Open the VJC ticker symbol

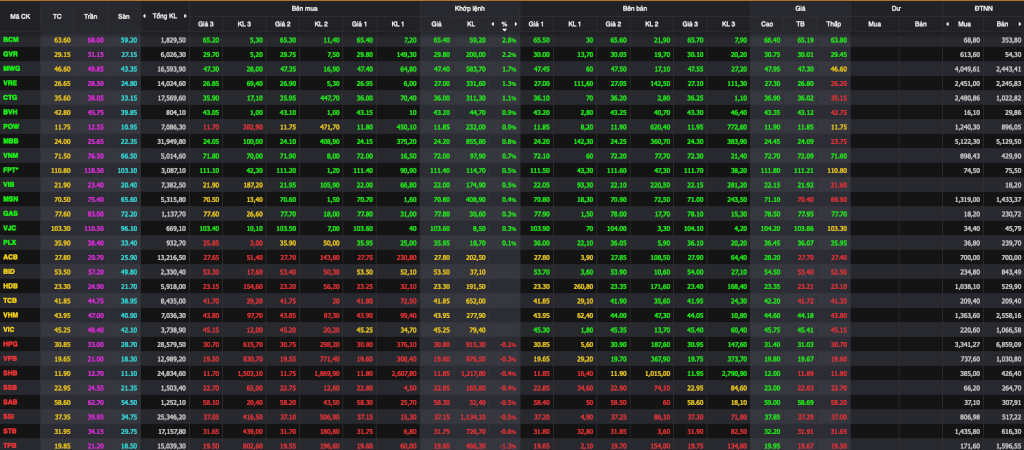(x=10, y=228)
